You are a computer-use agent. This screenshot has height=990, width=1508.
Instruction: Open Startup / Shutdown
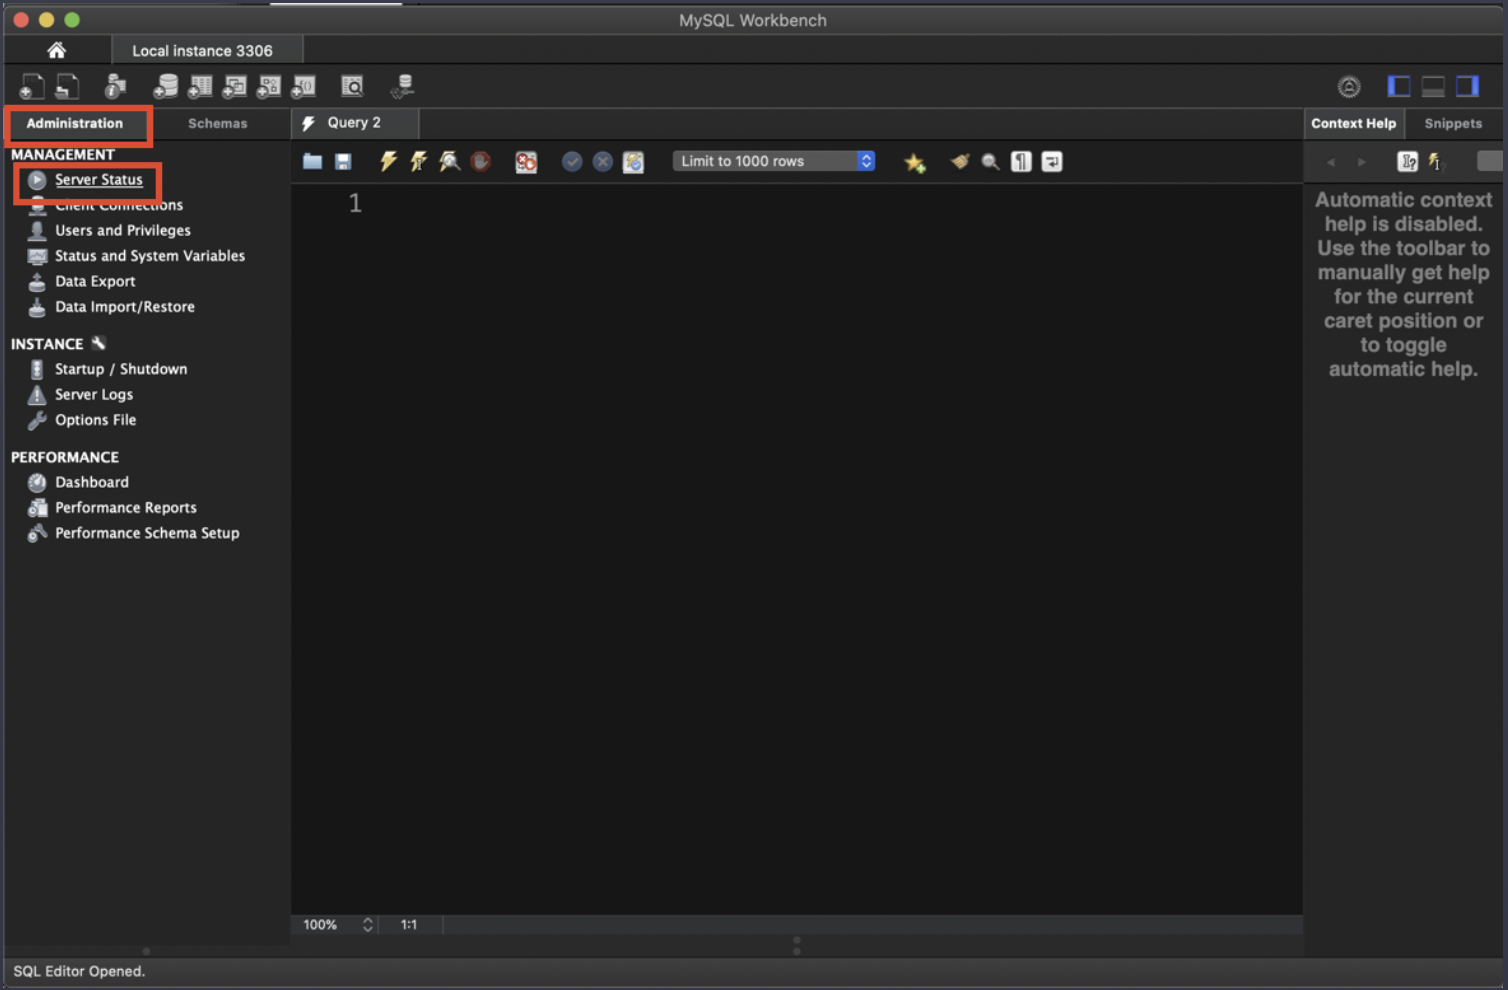click(x=120, y=369)
